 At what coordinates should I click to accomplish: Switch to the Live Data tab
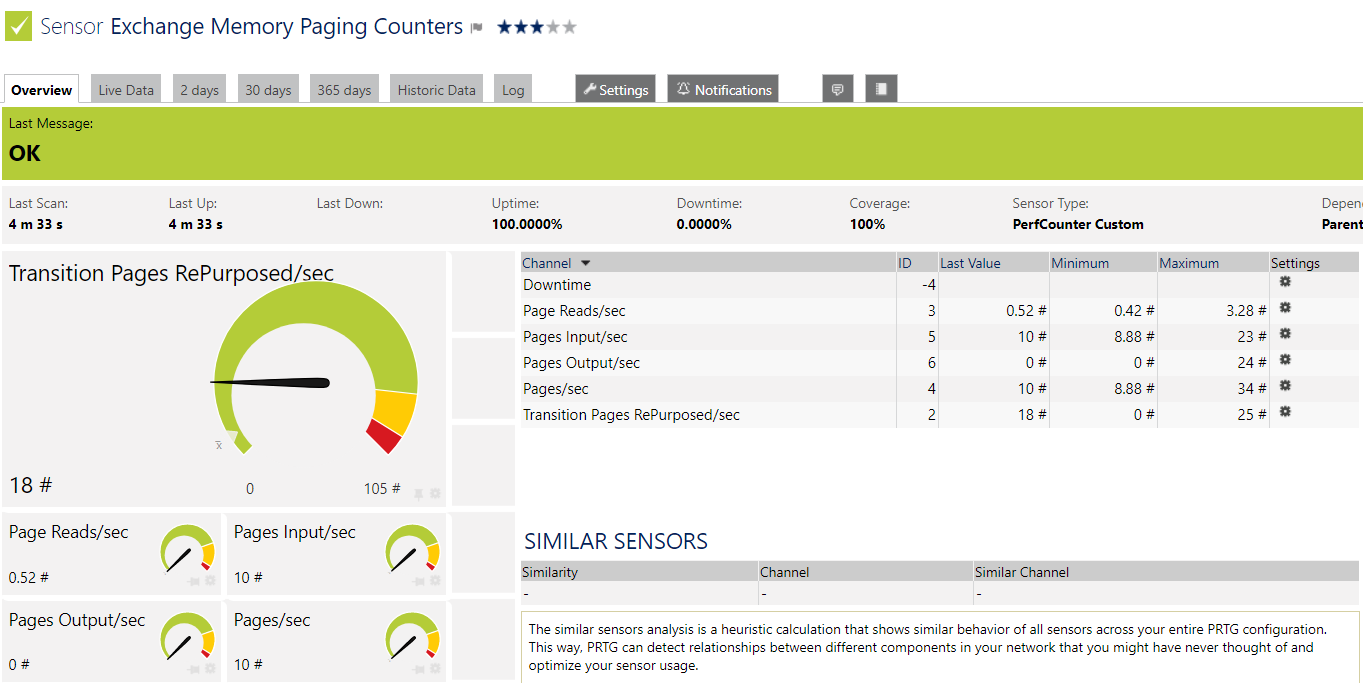pos(126,90)
